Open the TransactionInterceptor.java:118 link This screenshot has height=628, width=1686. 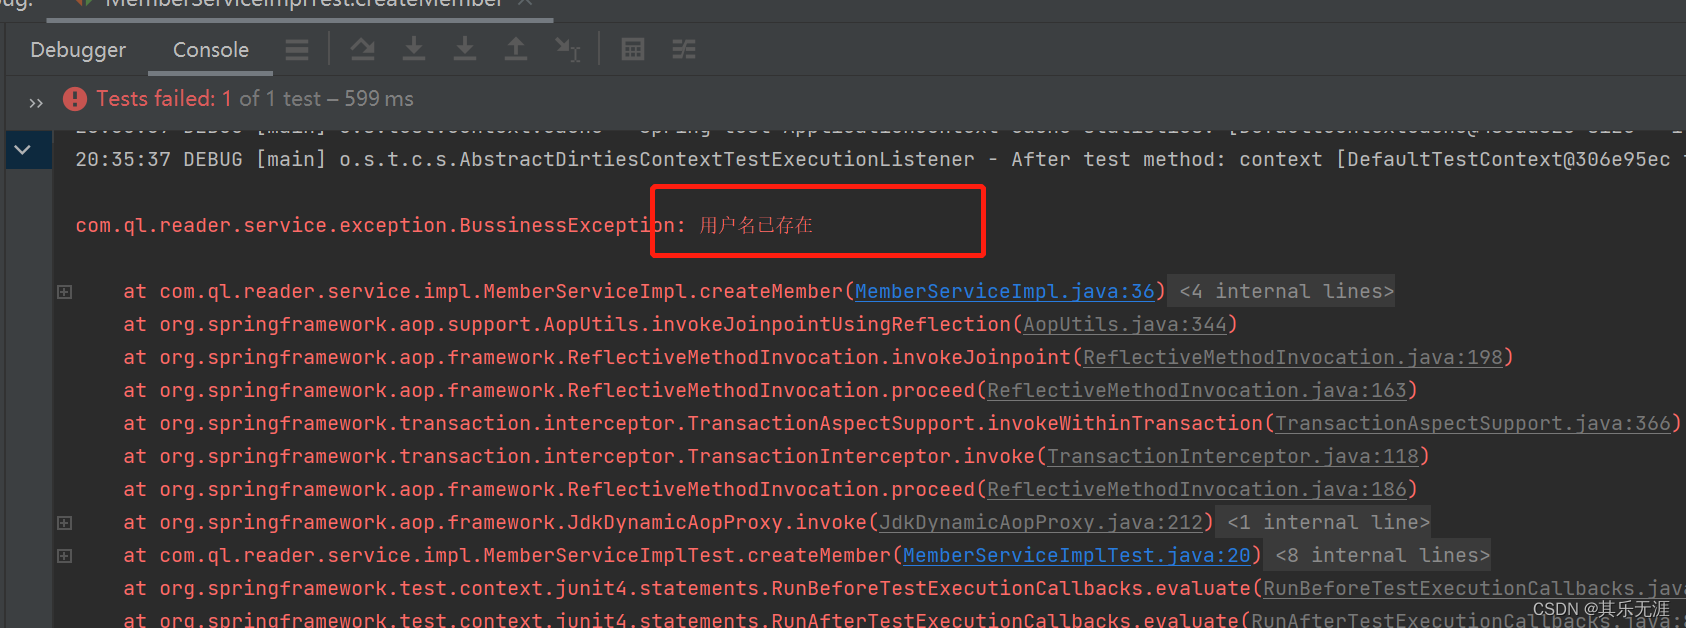click(1233, 456)
